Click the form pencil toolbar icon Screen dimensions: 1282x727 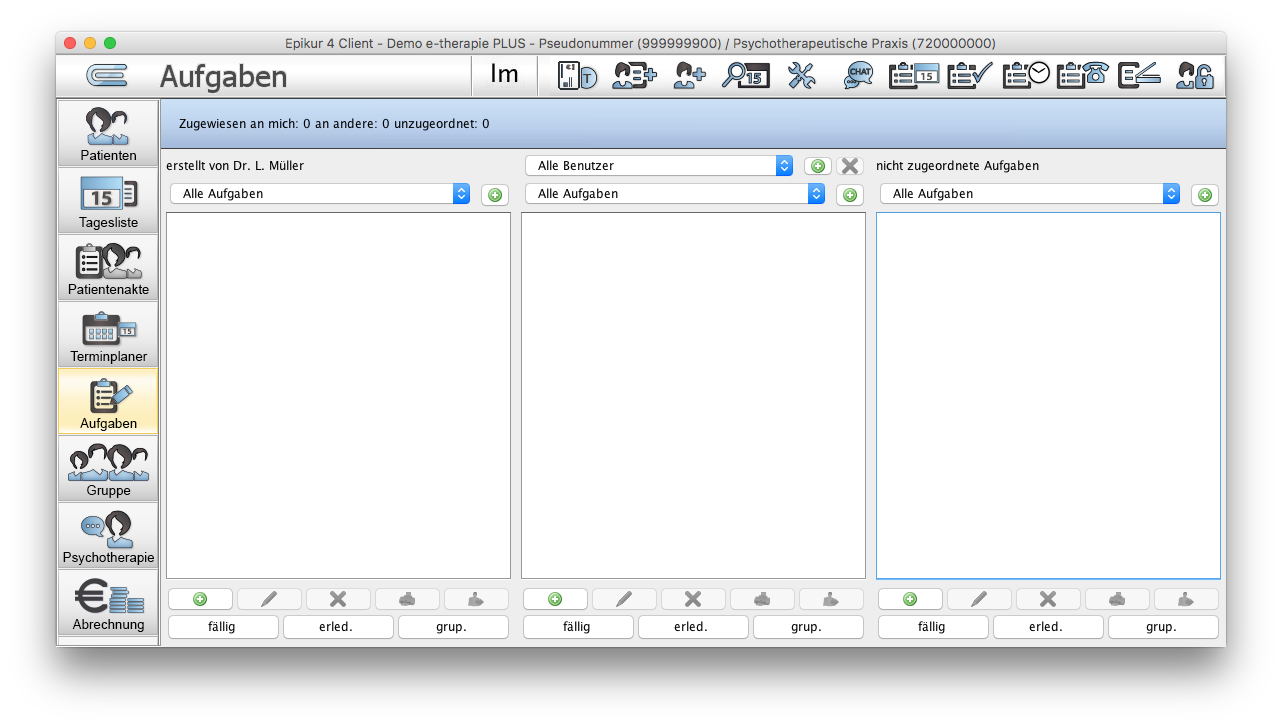coord(1138,76)
